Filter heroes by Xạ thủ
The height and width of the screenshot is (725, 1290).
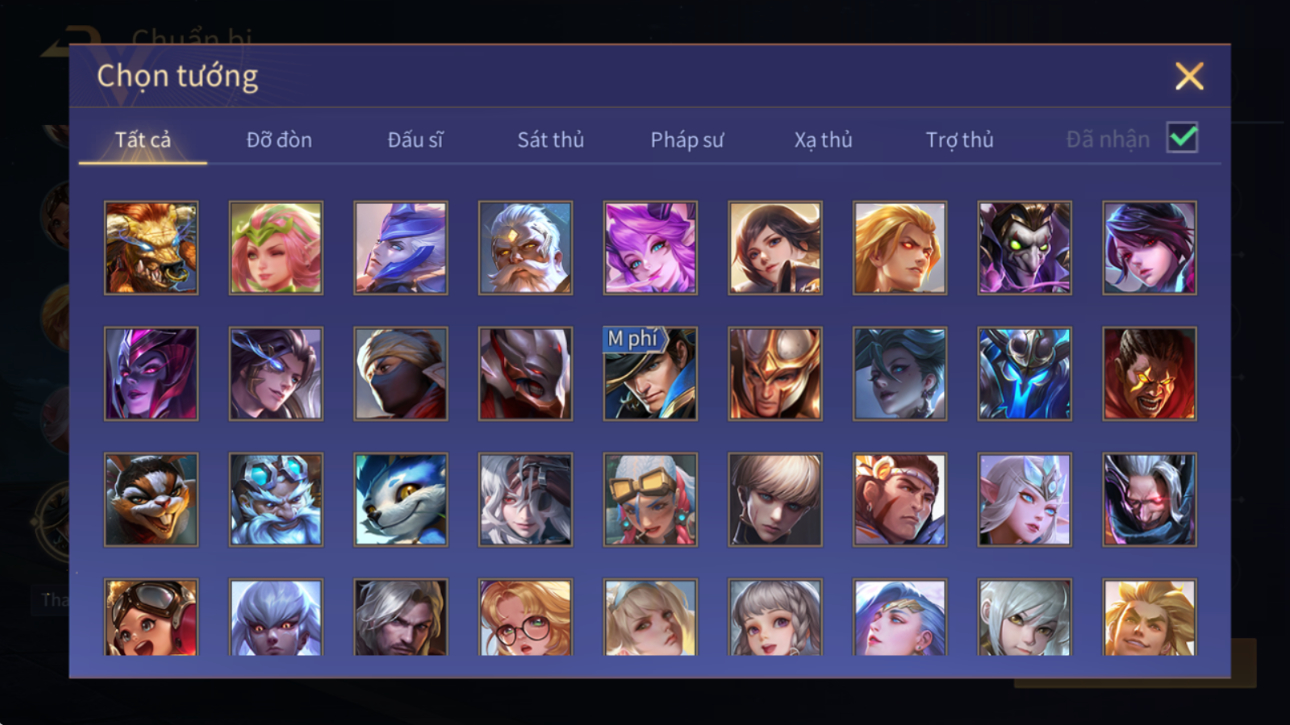(x=823, y=140)
